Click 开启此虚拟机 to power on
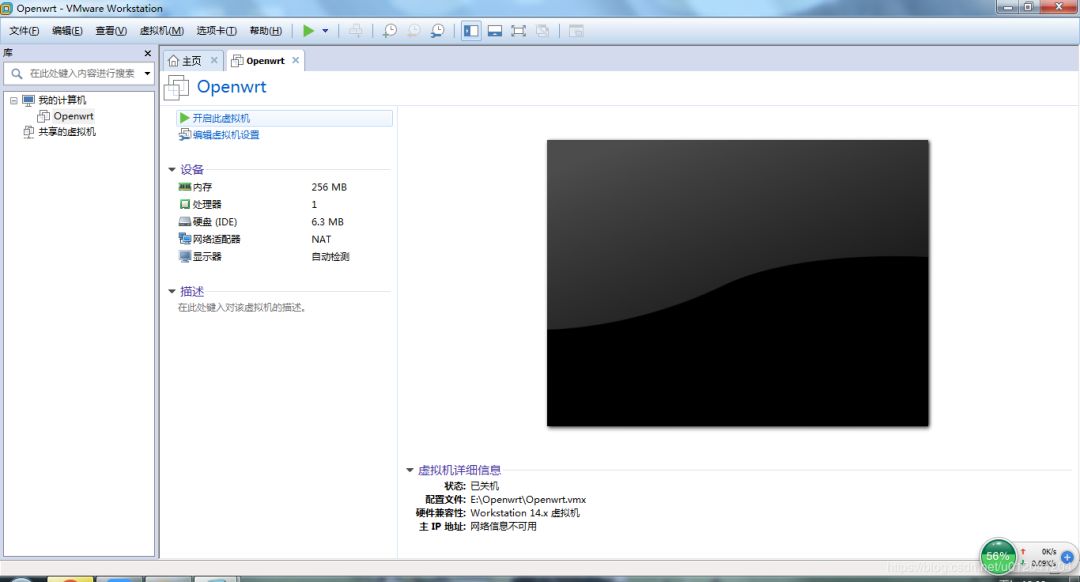This screenshot has height=582, width=1080. coord(220,118)
